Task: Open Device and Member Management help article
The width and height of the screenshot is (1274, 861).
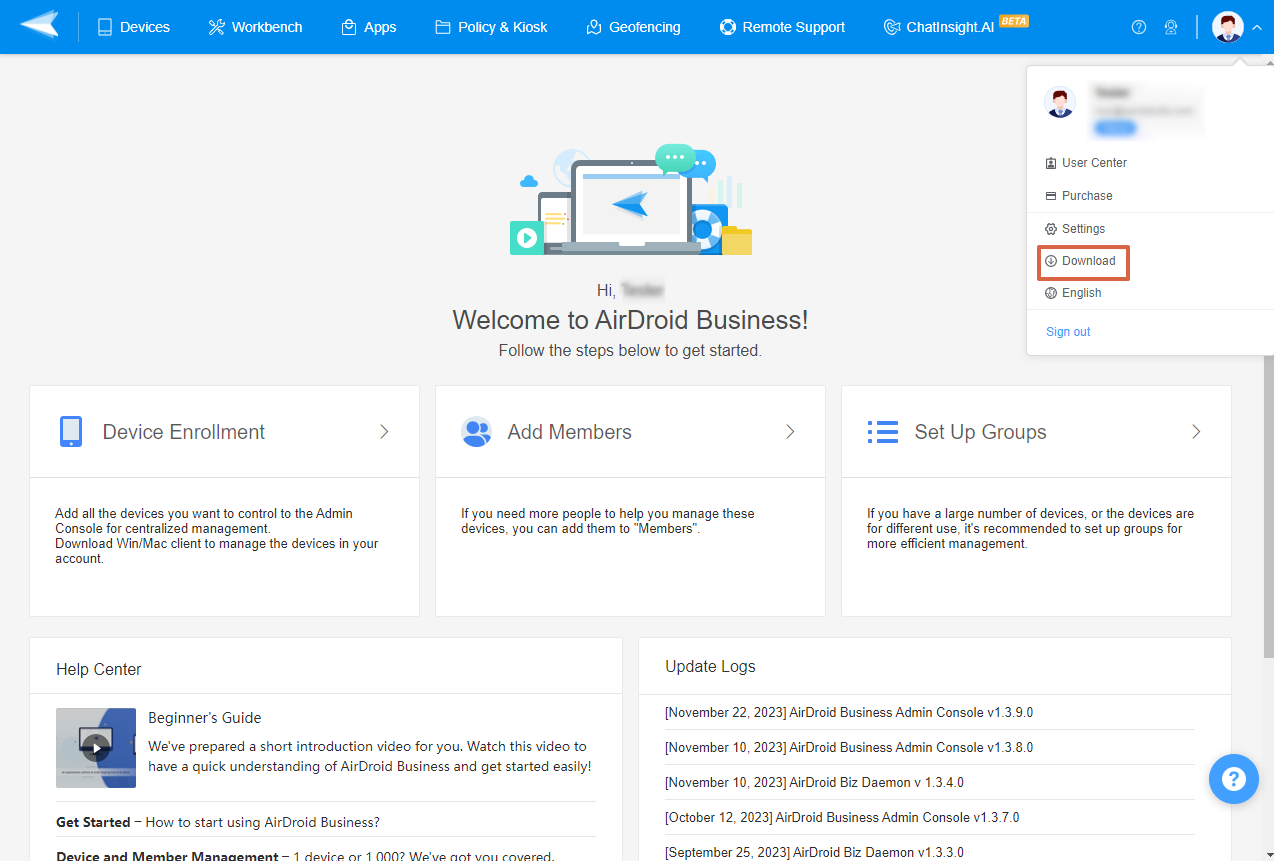Action: [305, 856]
